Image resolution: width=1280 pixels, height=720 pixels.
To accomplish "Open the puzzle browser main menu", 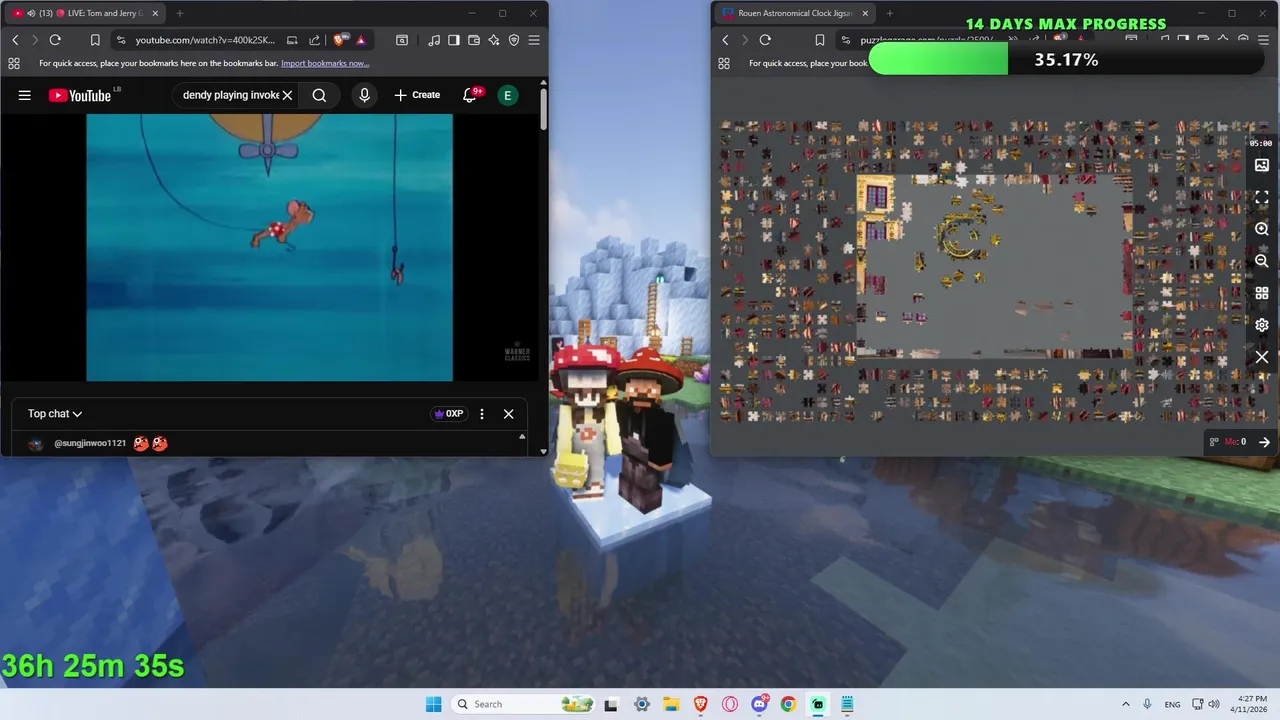I will [1262, 40].
